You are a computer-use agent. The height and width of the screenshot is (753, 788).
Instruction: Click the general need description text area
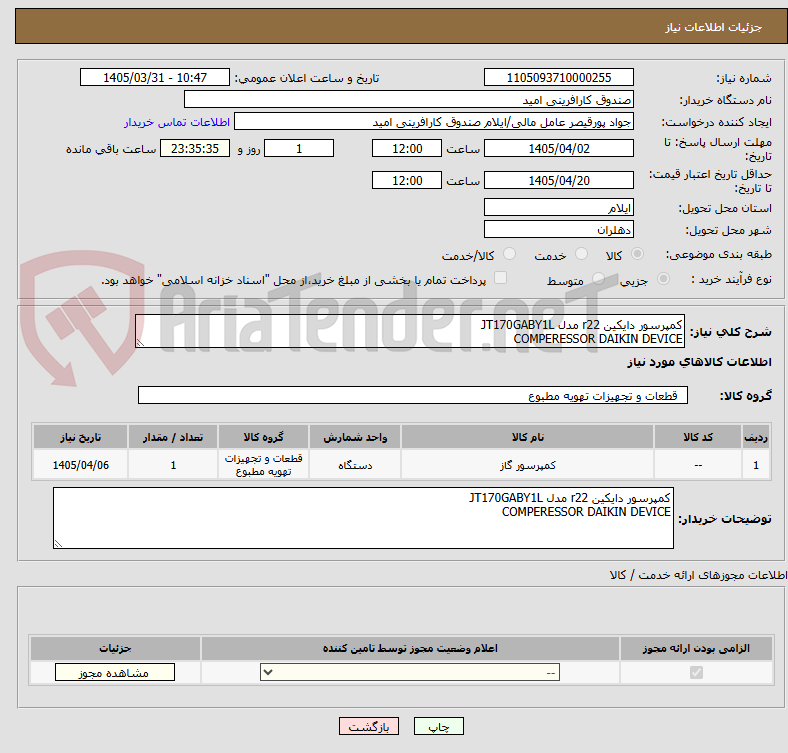(410, 331)
